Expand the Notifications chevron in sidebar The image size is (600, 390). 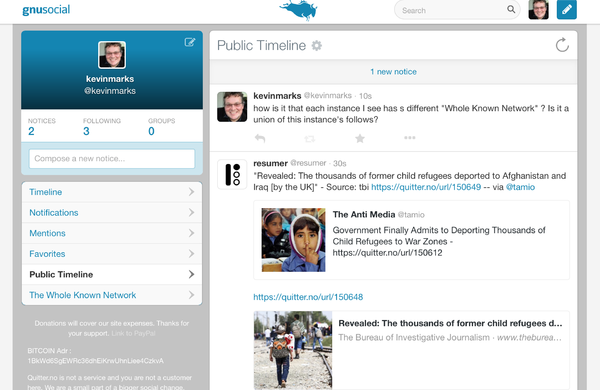click(191, 212)
